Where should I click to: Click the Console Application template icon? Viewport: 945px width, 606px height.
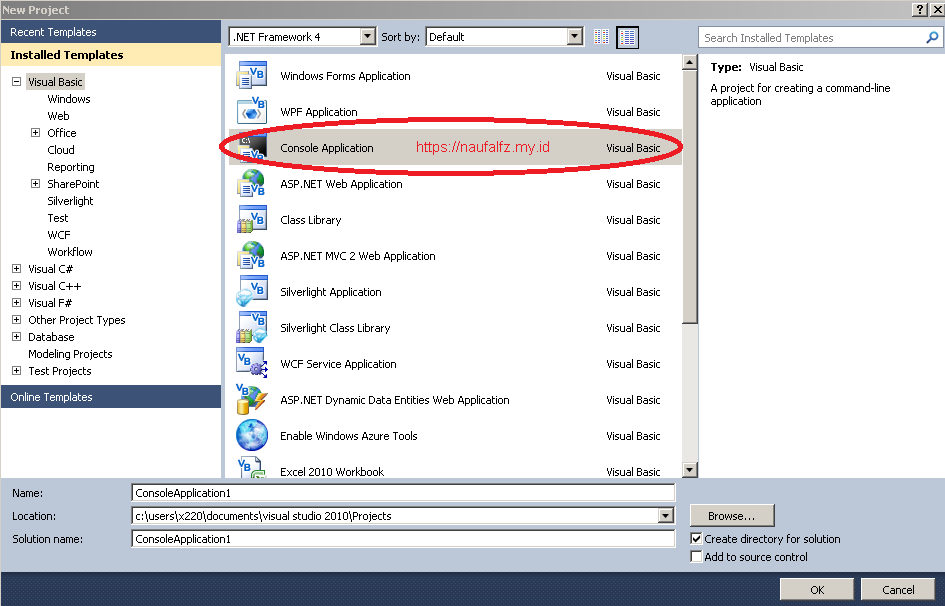pyautogui.click(x=252, y=148)
